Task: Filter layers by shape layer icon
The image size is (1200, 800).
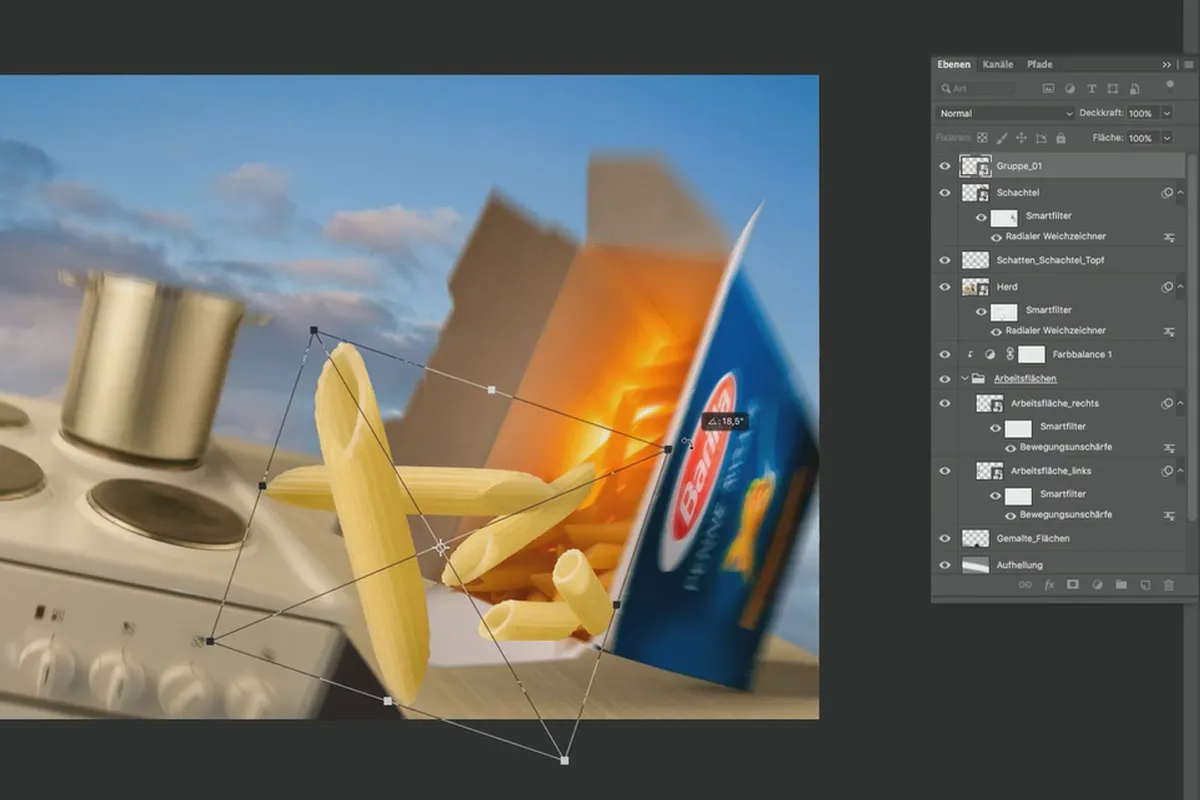Action: tap(1113, 88)
